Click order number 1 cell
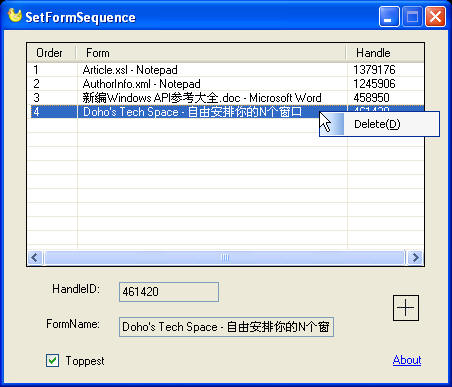The image size is (452, 387). point(36,70)
